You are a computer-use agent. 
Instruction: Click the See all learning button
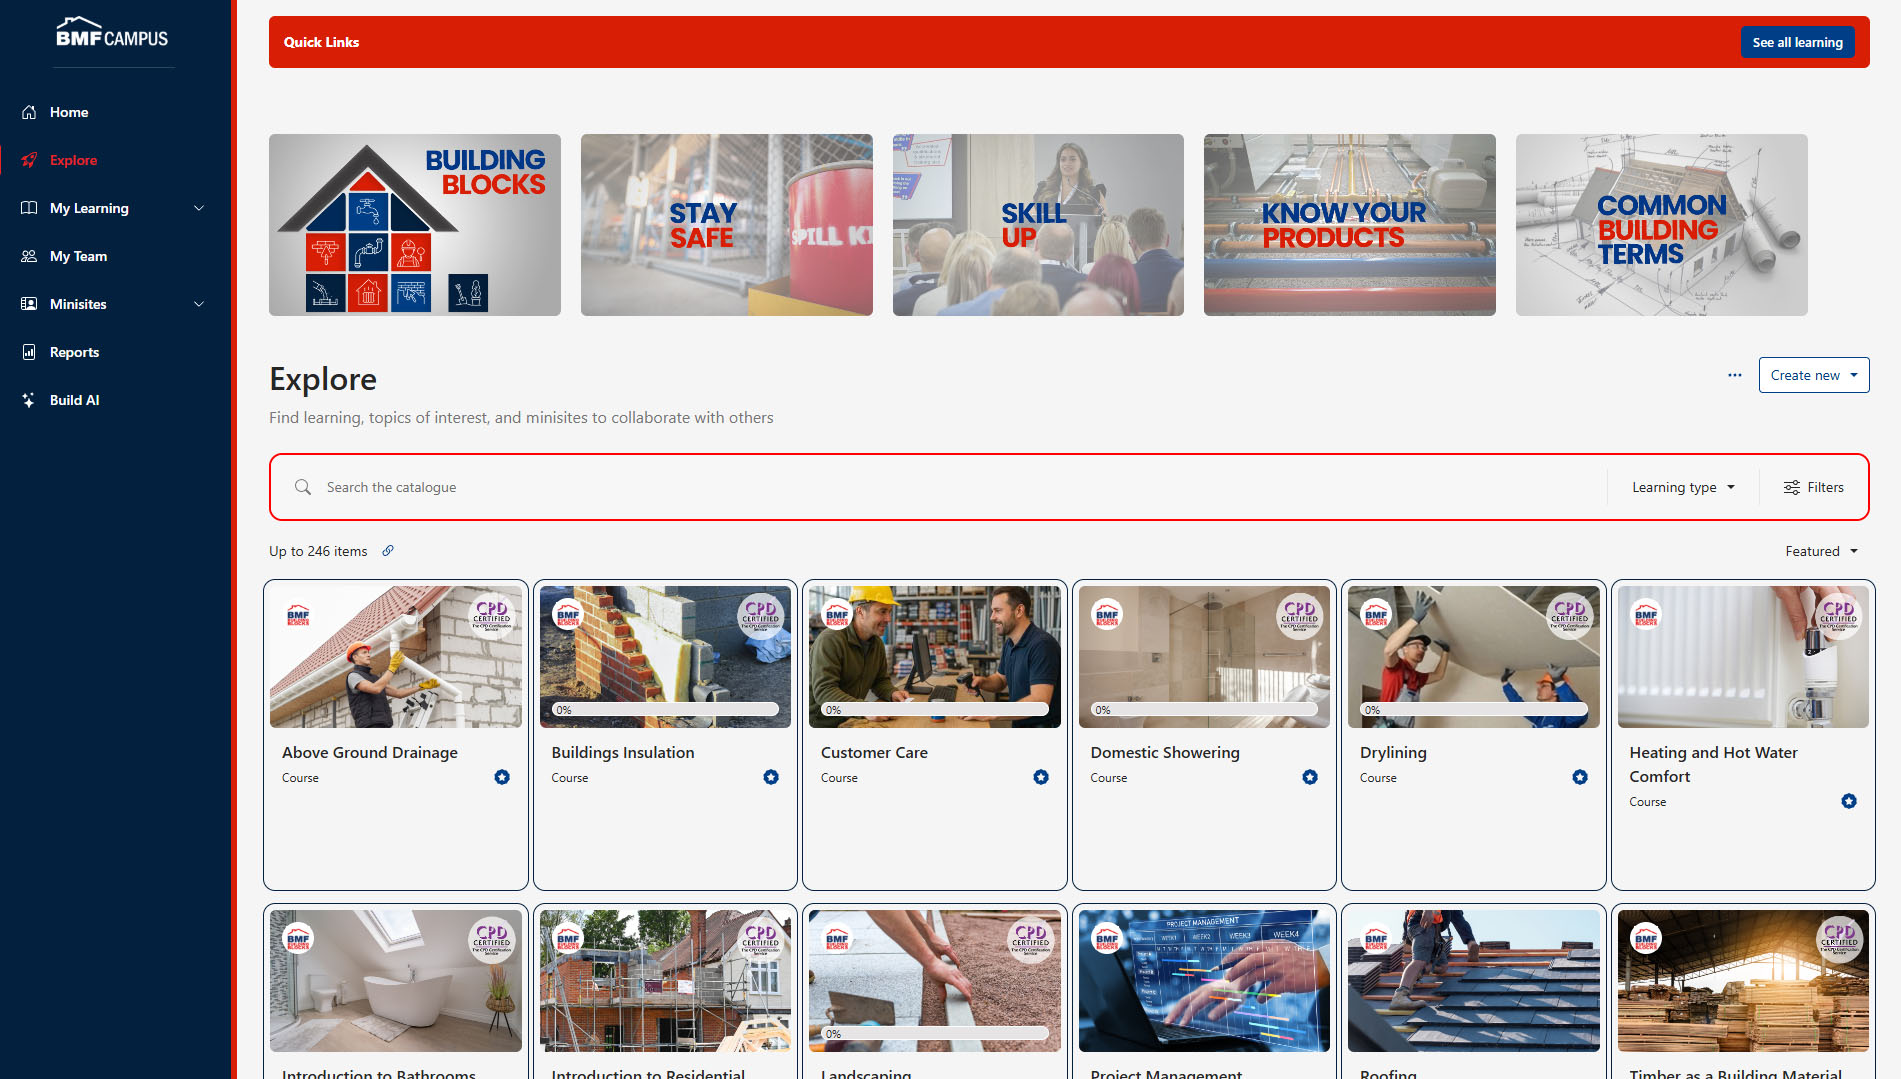[1797, 42]
